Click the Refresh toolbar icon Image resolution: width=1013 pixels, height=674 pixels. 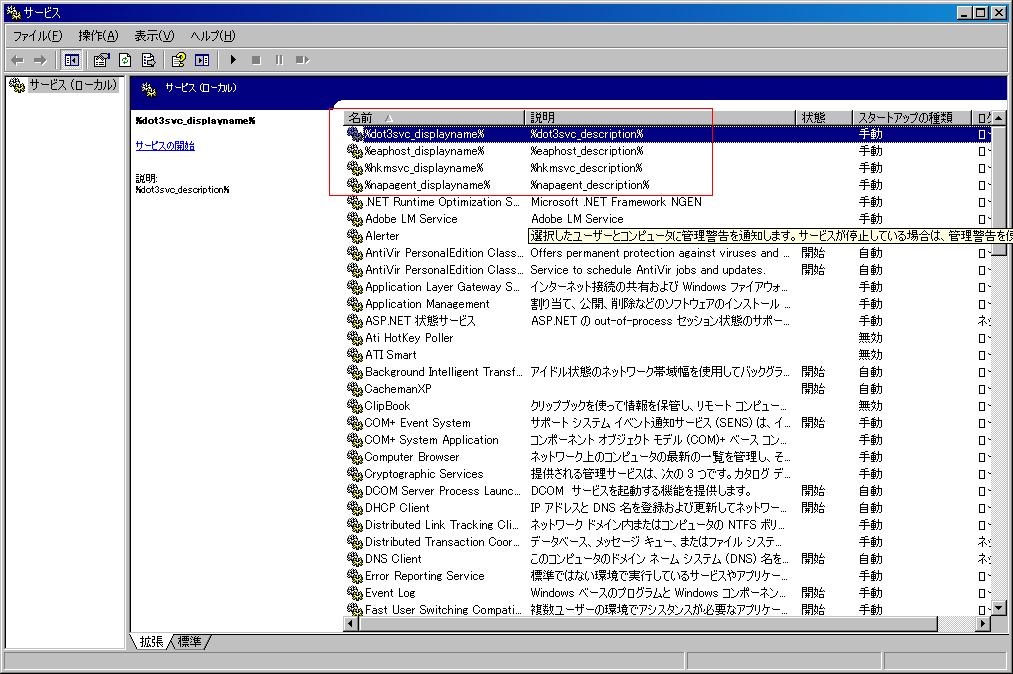tap(125, 60)
